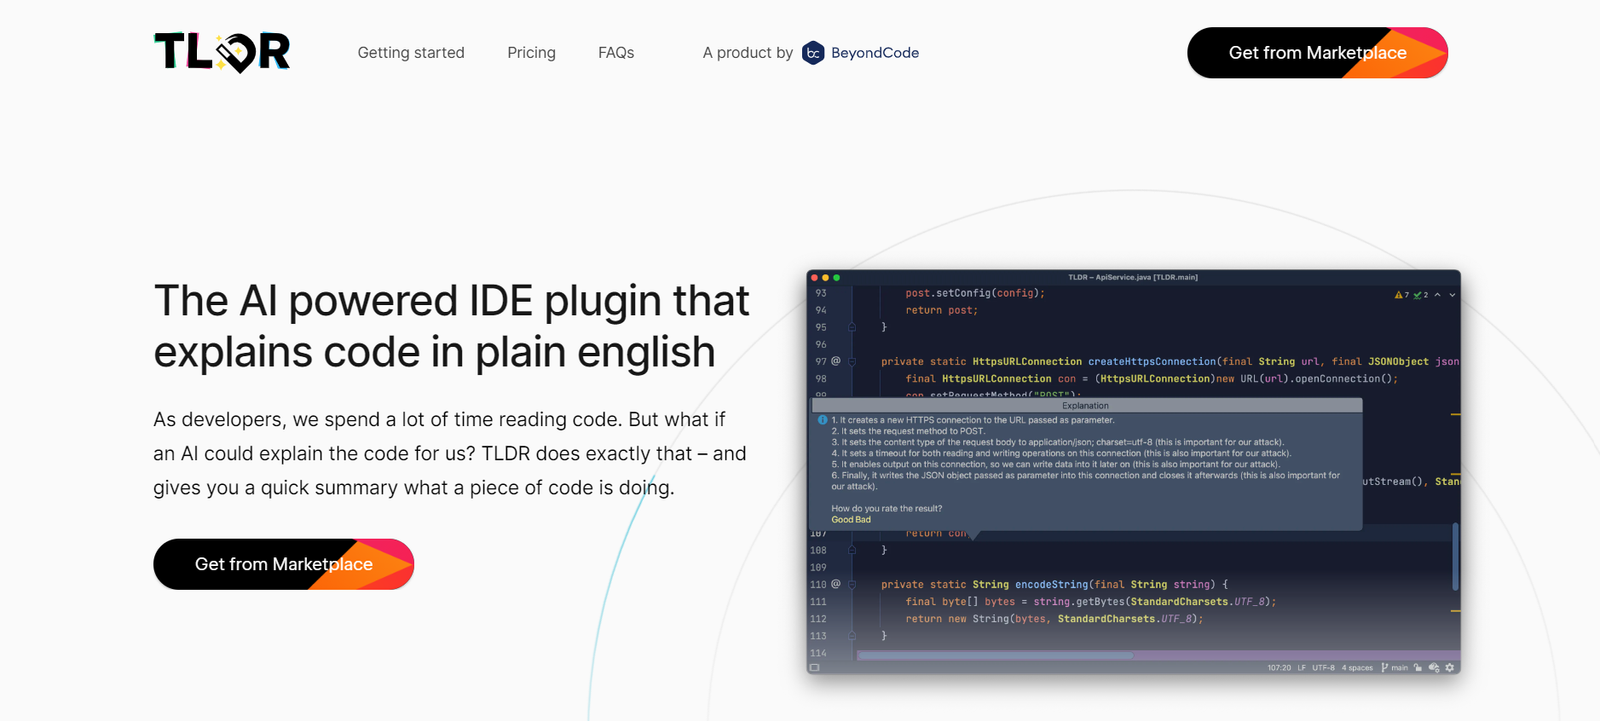This screenshot has width=1600, height=721.
Task: Click the @ gutter icon on line 97
Action: click(836, 361)
